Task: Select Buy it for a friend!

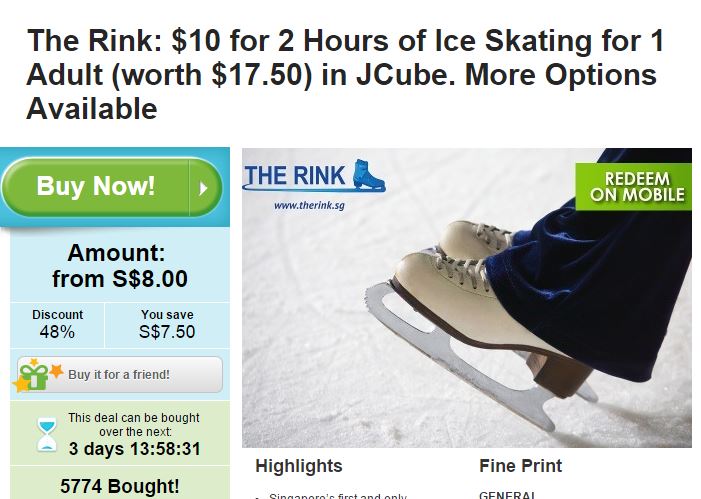Action: pos(120,375)
